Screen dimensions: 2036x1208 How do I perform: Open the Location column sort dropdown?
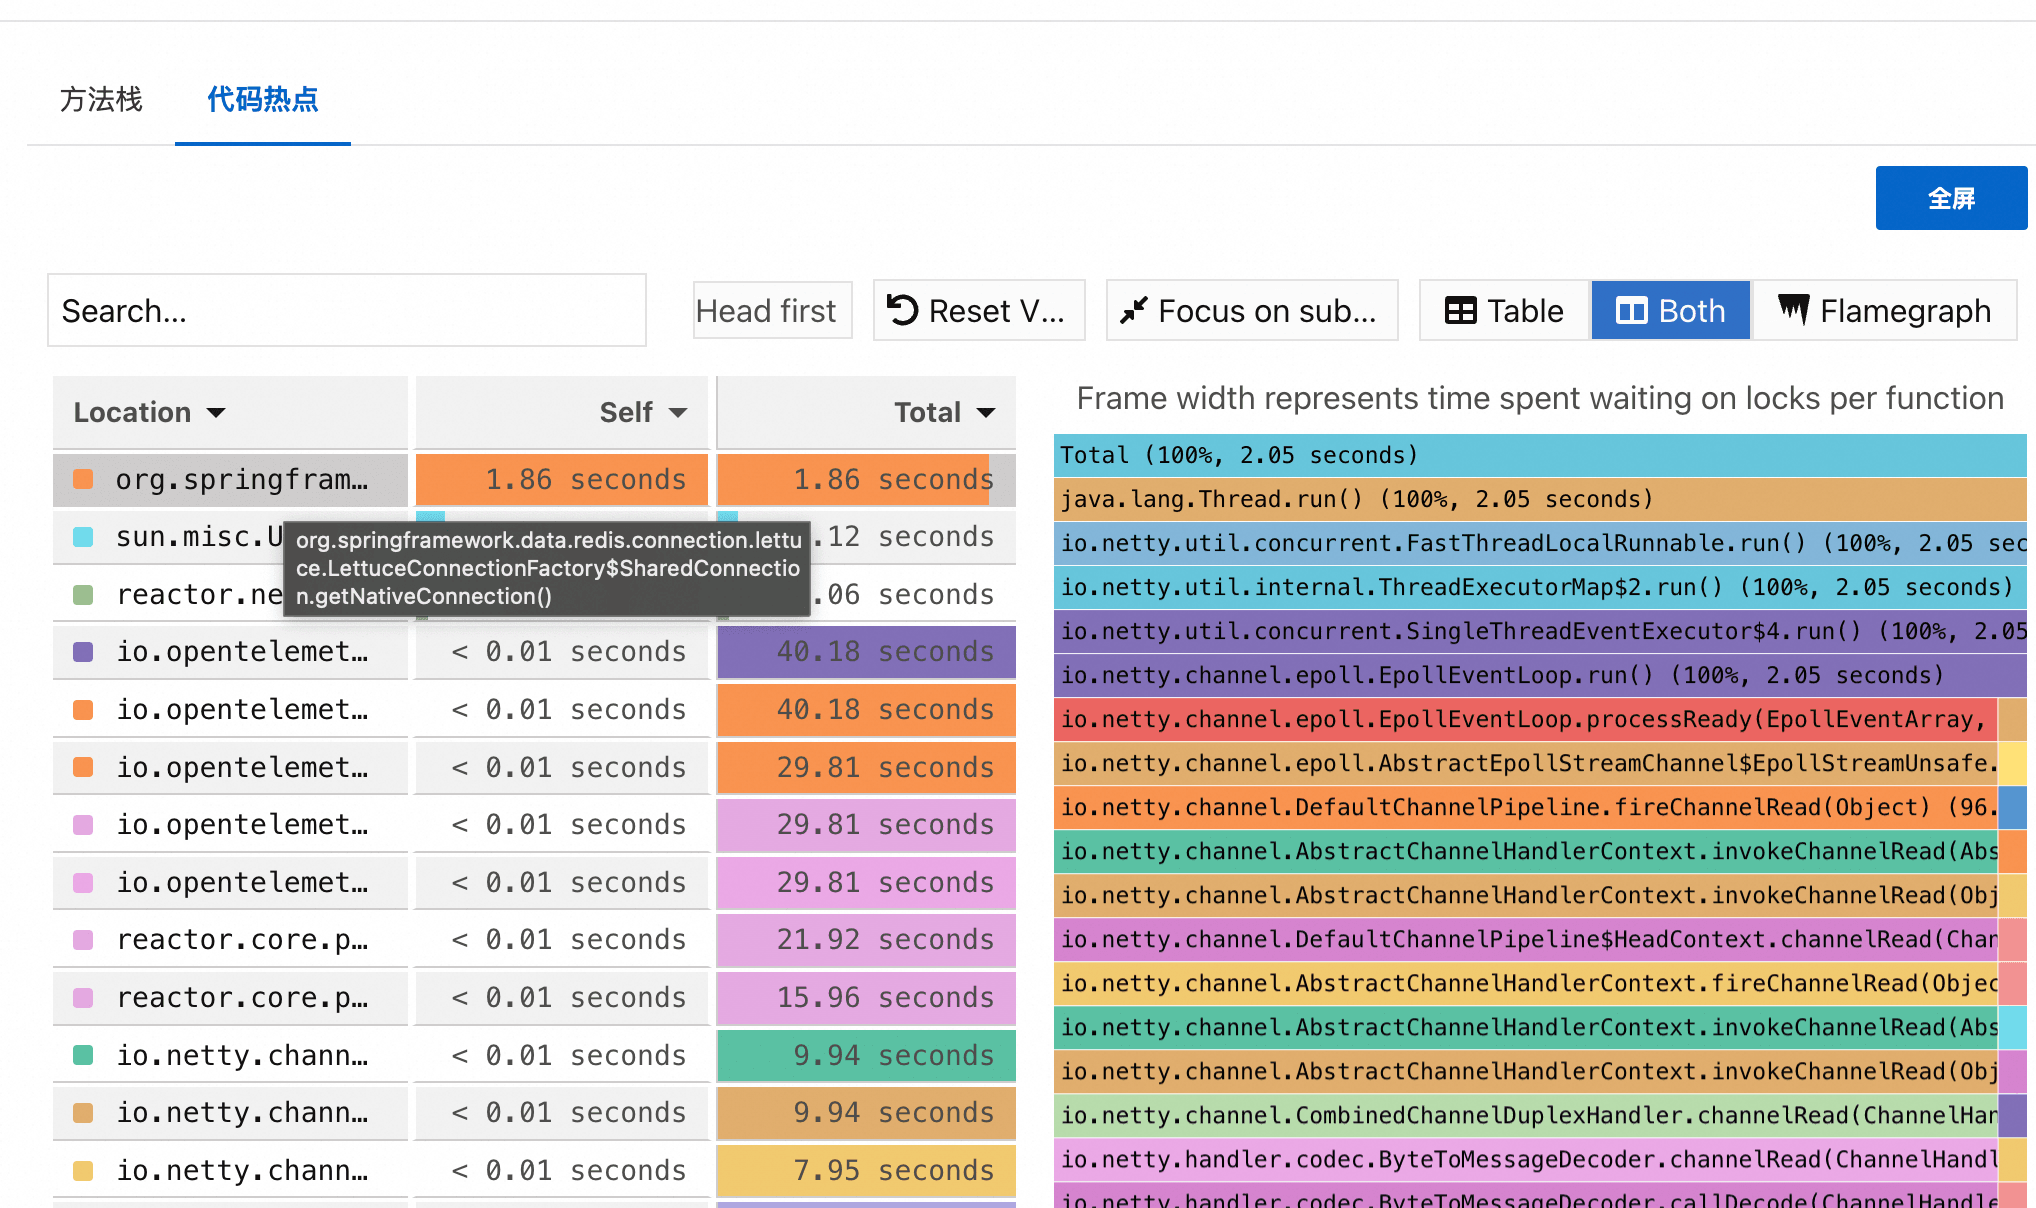[x=216, y=413]
